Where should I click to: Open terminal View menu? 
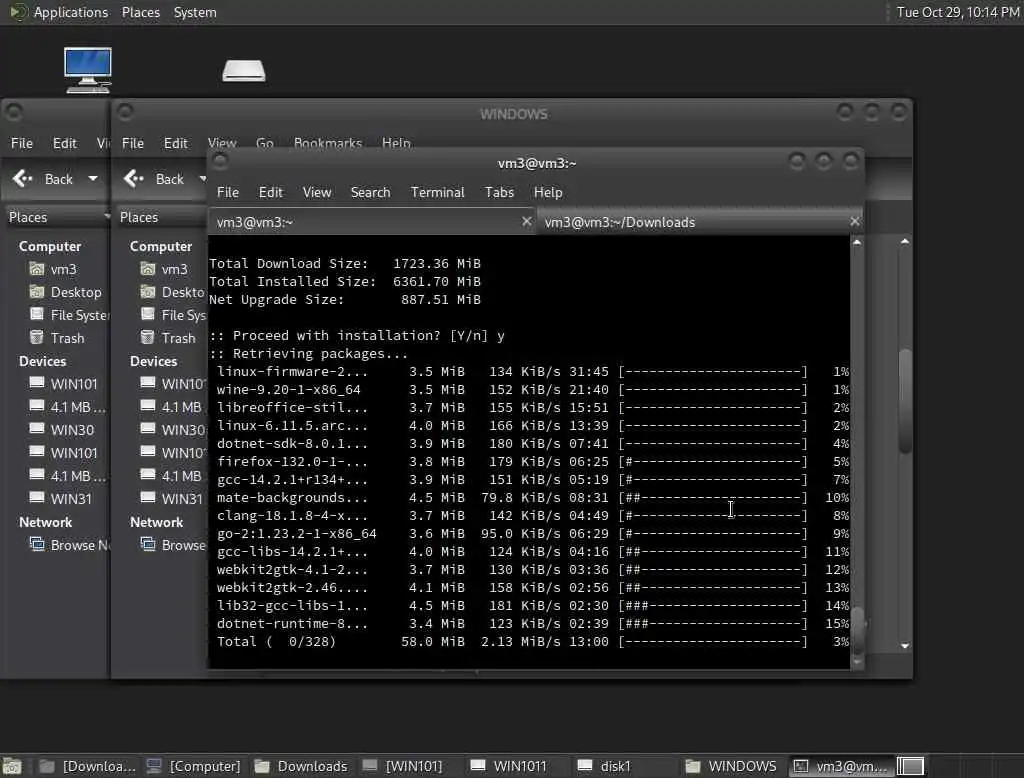click(x=317, y=192)
